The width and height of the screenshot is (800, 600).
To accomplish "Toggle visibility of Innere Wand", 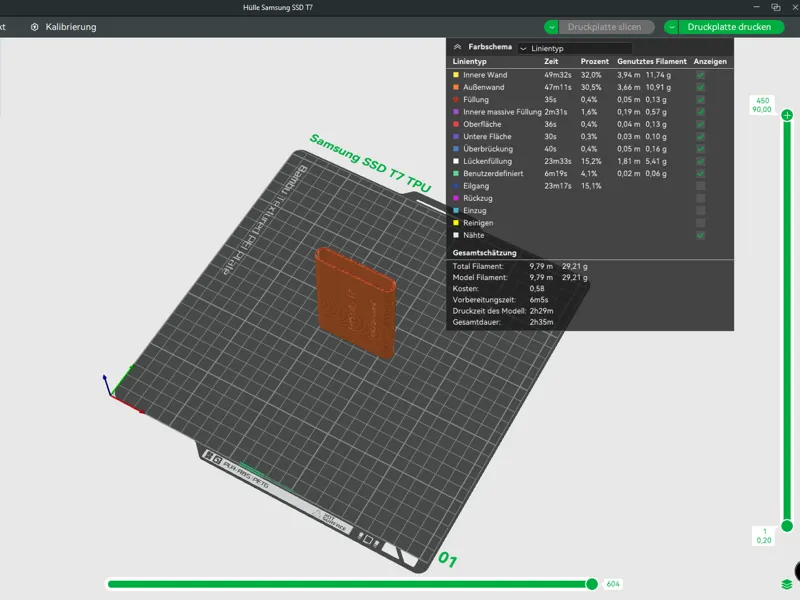I will coord(701,75).
